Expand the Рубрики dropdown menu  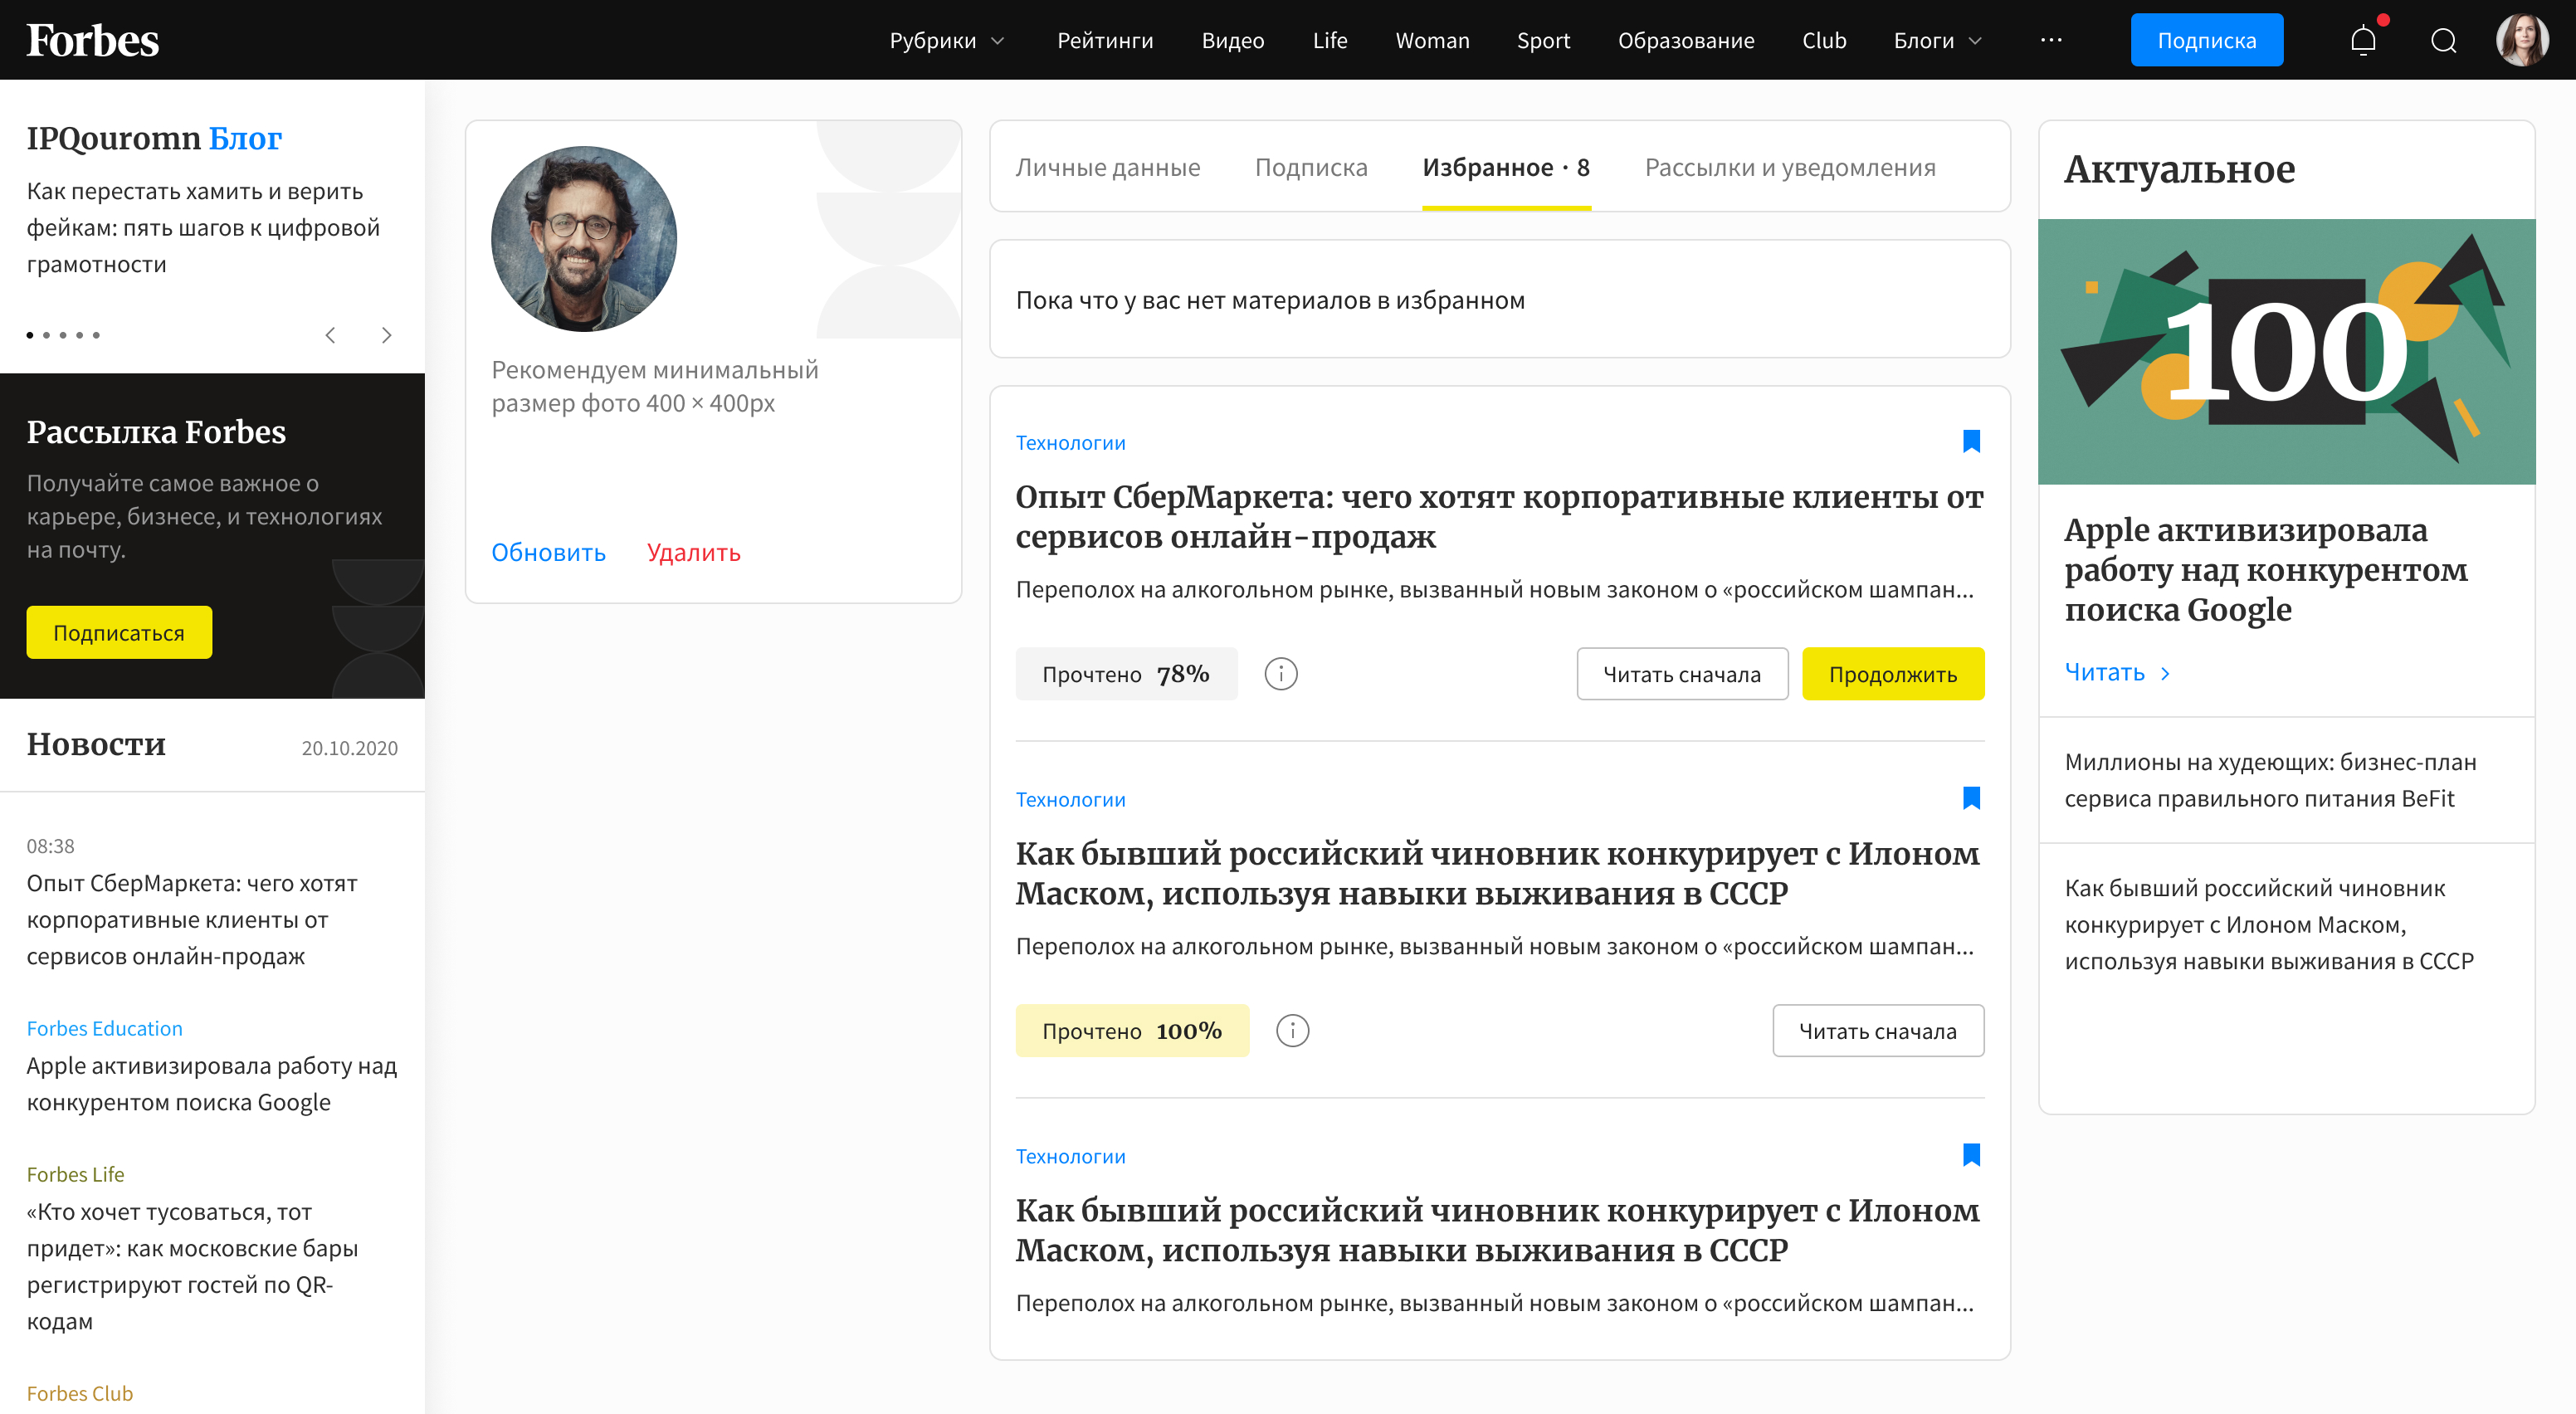pyautogui.click(x=946, y=40)
